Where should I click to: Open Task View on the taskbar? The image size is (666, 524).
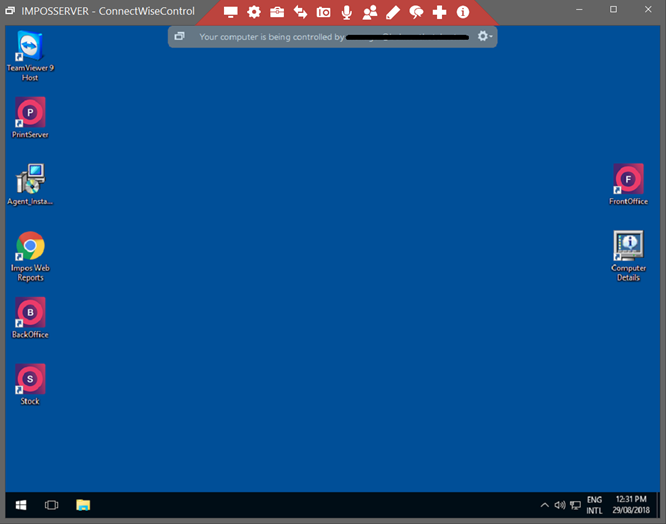point(51,505)
